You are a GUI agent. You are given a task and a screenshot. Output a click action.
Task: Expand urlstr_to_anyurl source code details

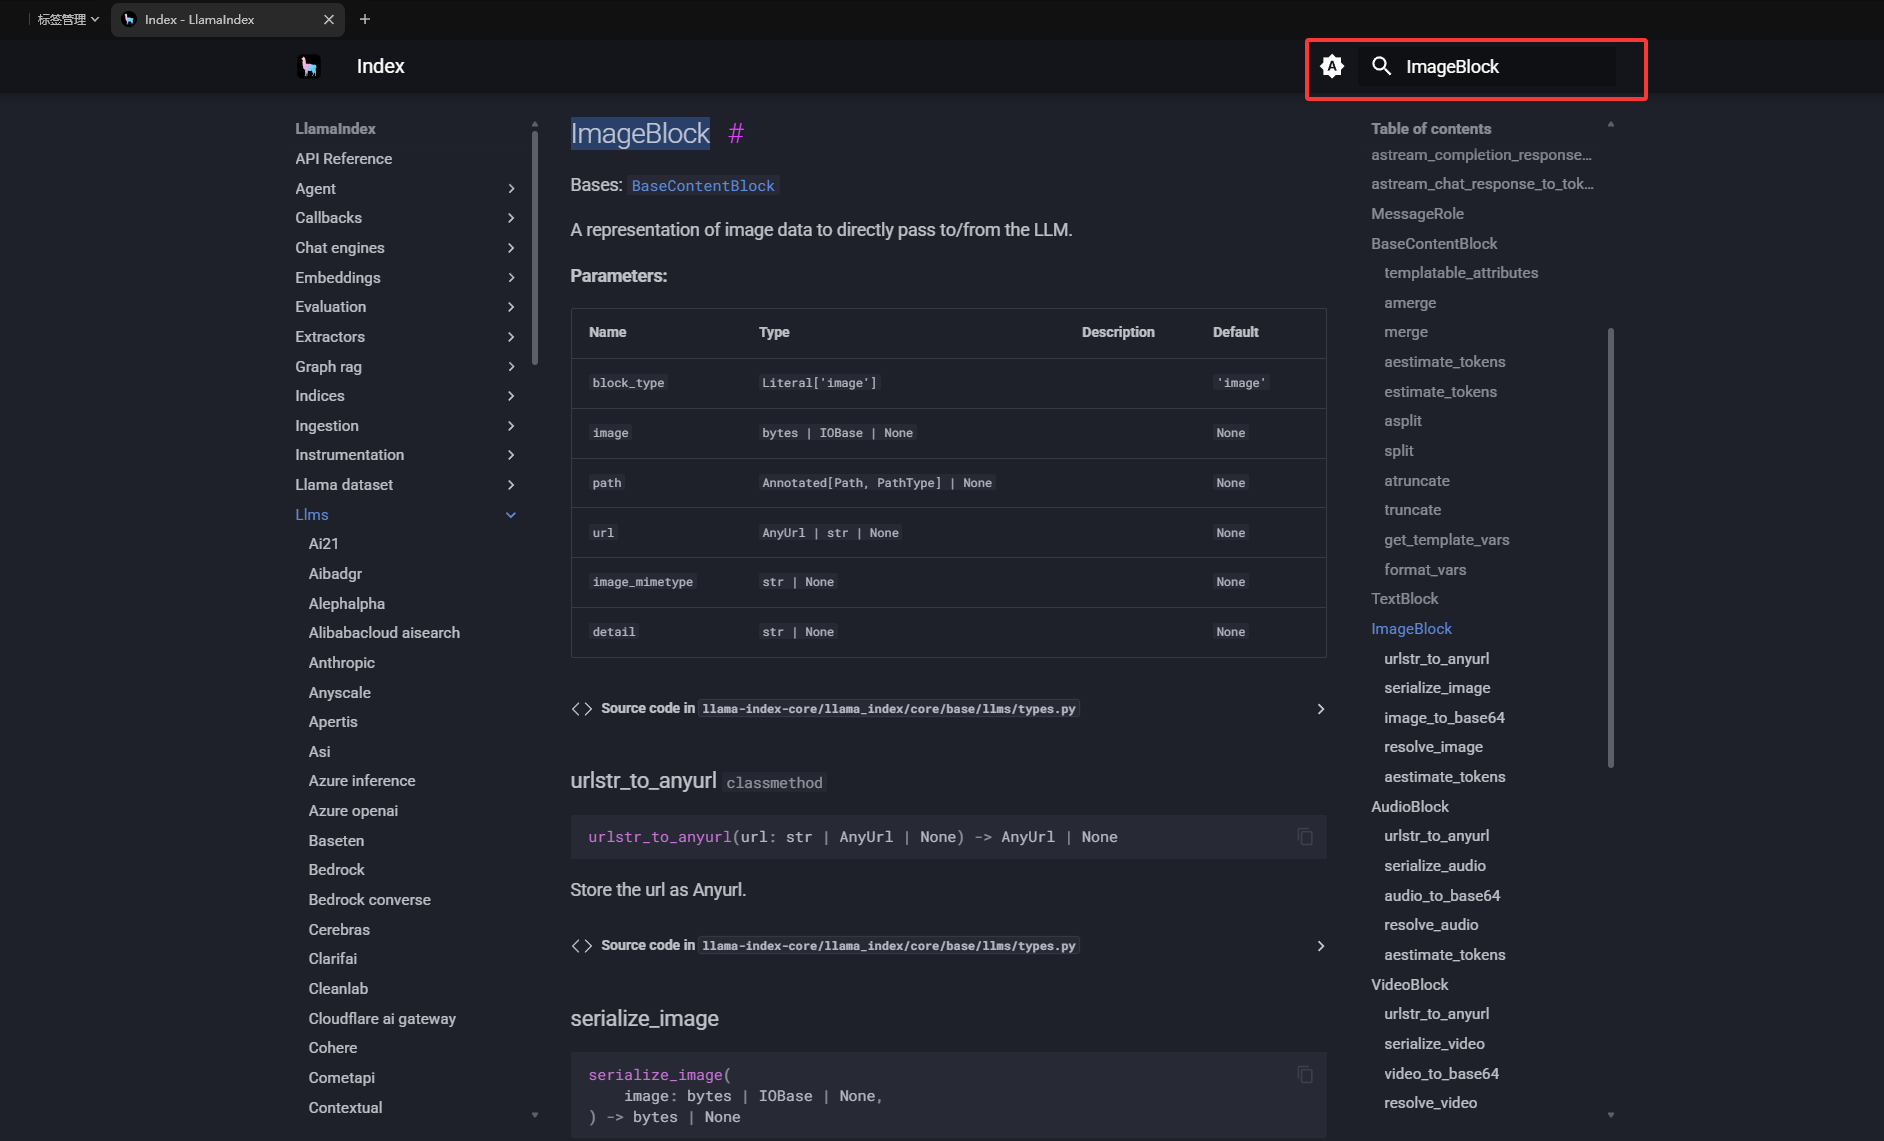point(948,946)
